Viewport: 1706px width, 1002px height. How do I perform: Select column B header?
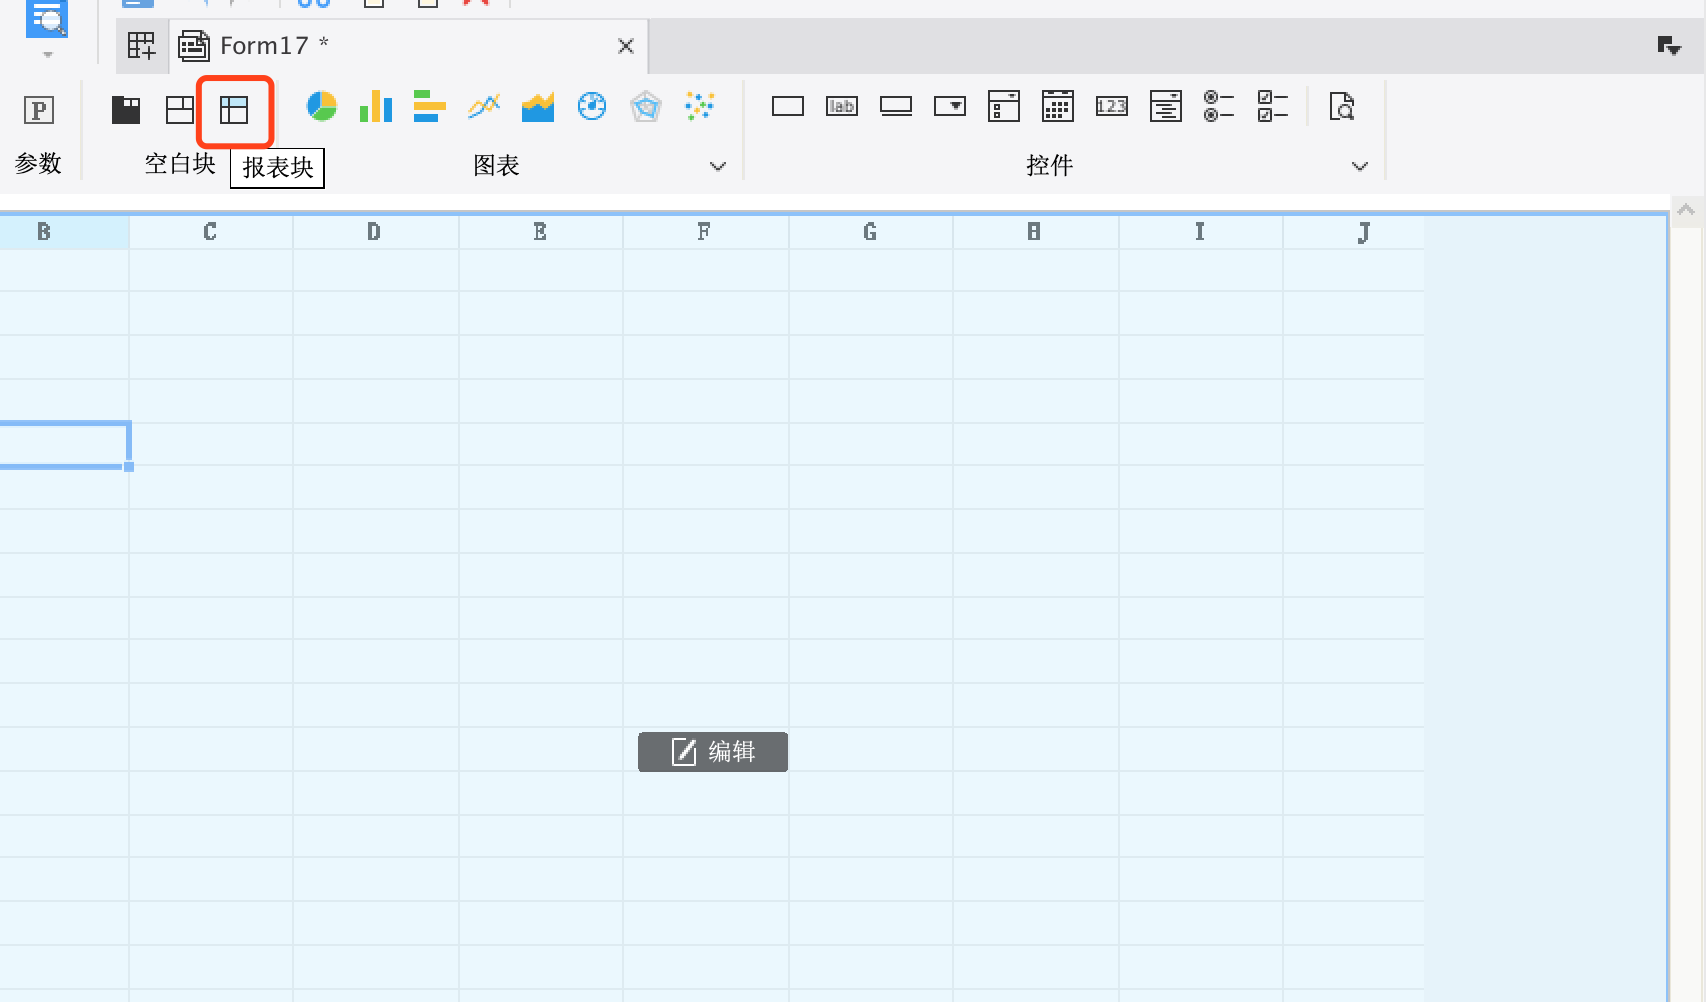pyautogui.click(x=64, y=232)
